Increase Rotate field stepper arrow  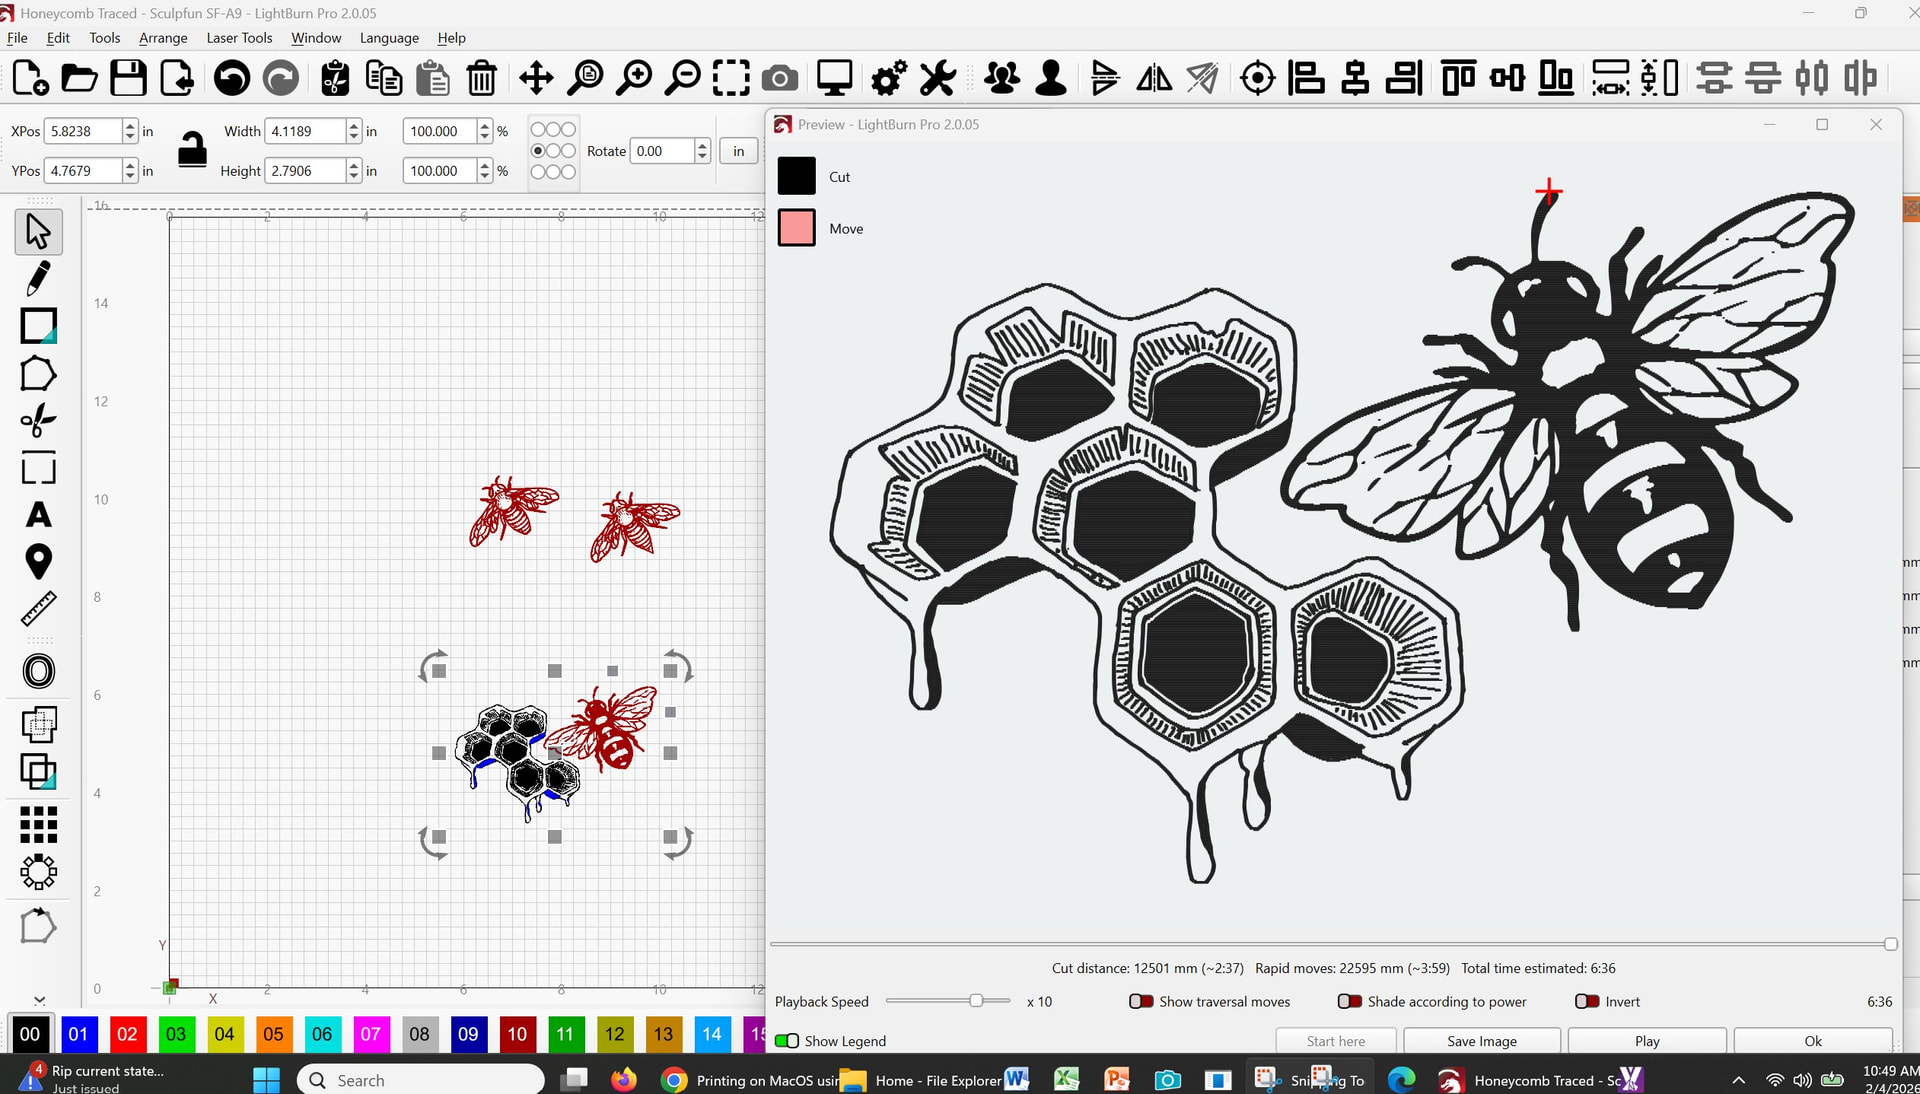tap(702, 146)
